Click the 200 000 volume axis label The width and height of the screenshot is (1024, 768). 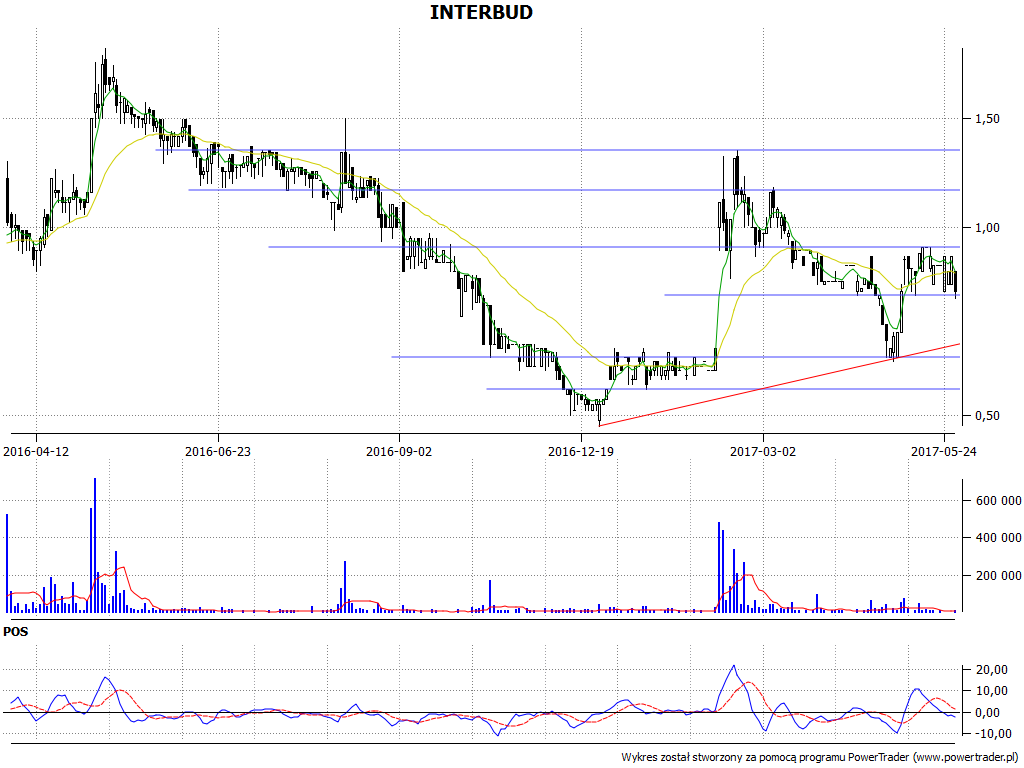998,576
